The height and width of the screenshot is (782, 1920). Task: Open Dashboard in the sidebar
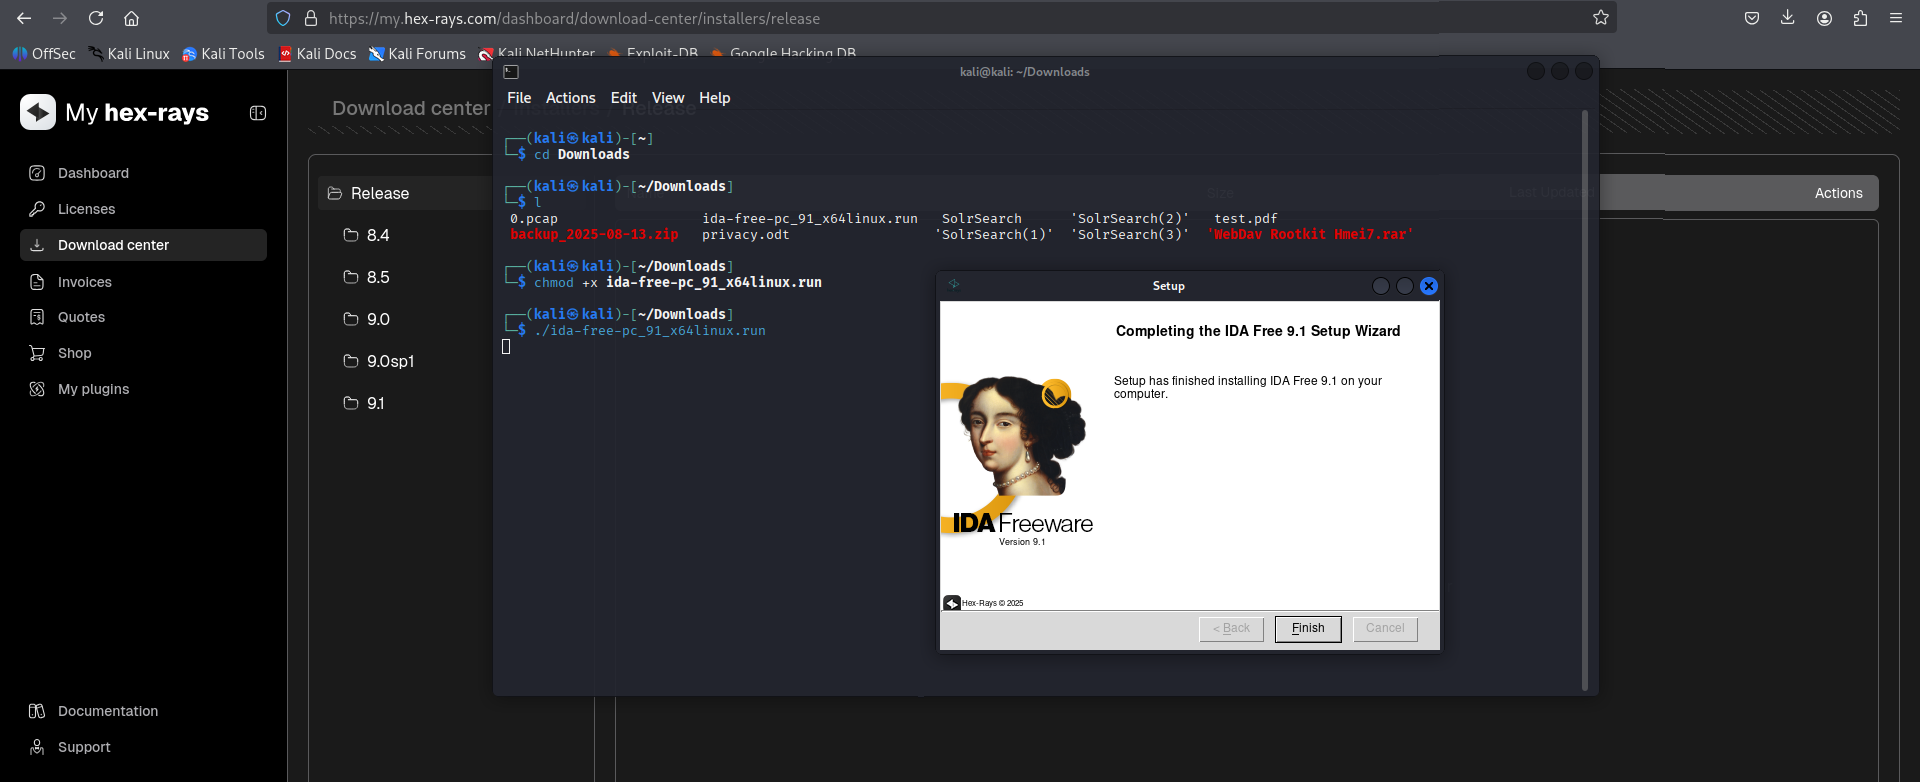(143, 173)
